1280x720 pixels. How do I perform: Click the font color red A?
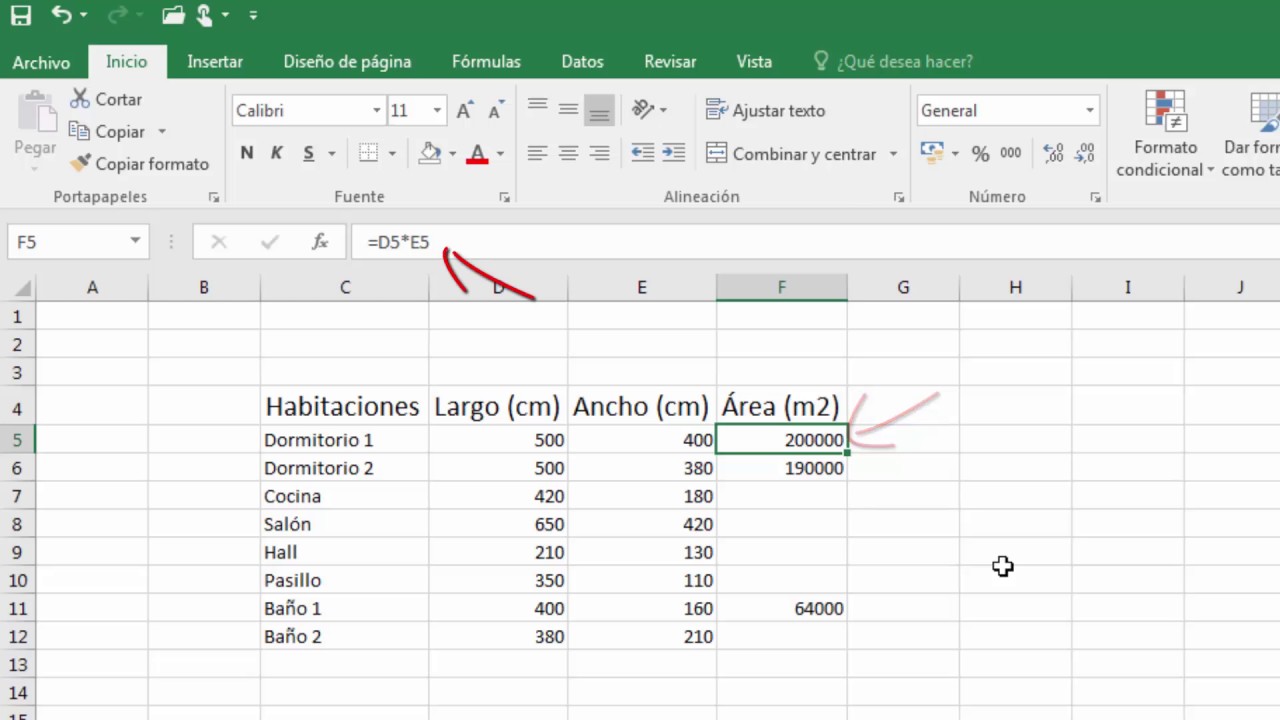click(477, 153)
